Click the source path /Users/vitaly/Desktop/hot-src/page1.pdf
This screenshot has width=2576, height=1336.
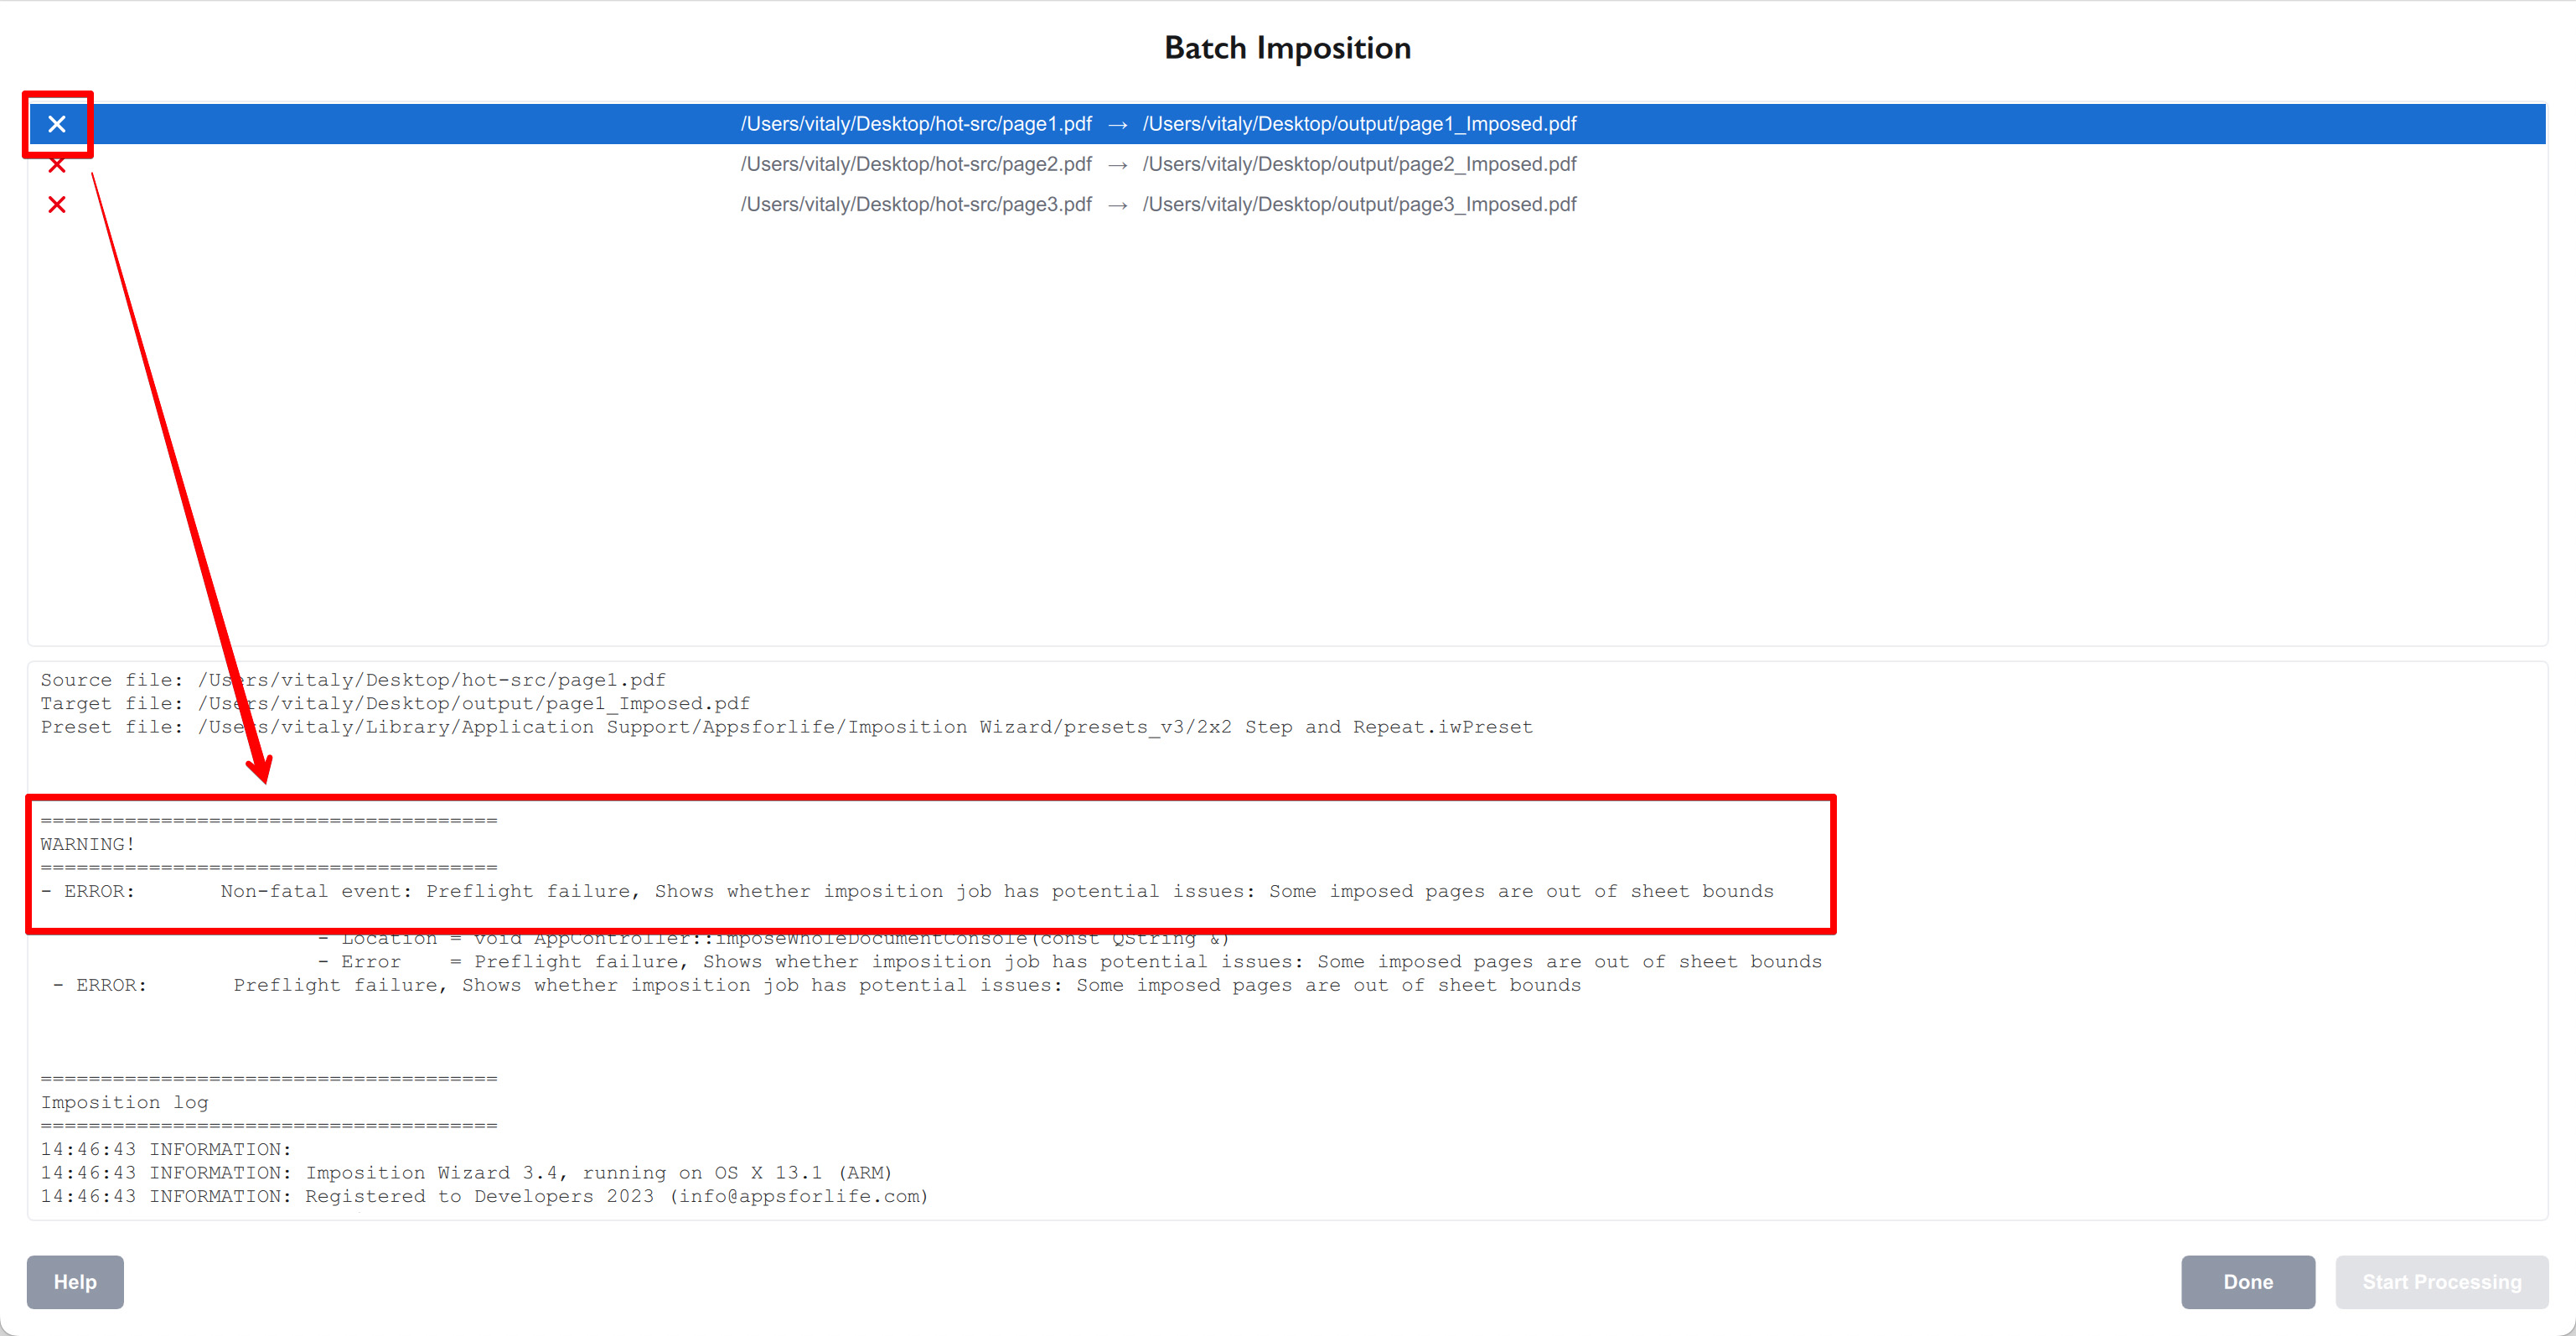[916, 124]
